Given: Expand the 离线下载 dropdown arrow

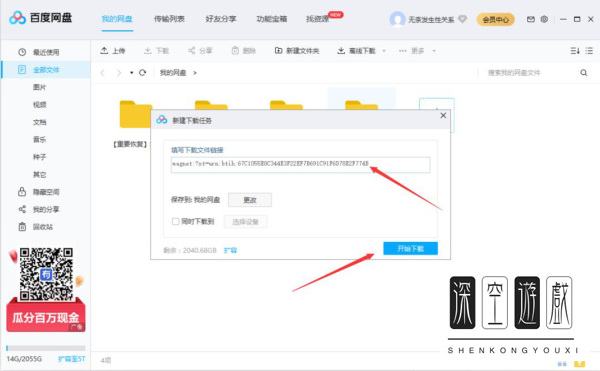Looking at the screenshot, I should [384, 50].
